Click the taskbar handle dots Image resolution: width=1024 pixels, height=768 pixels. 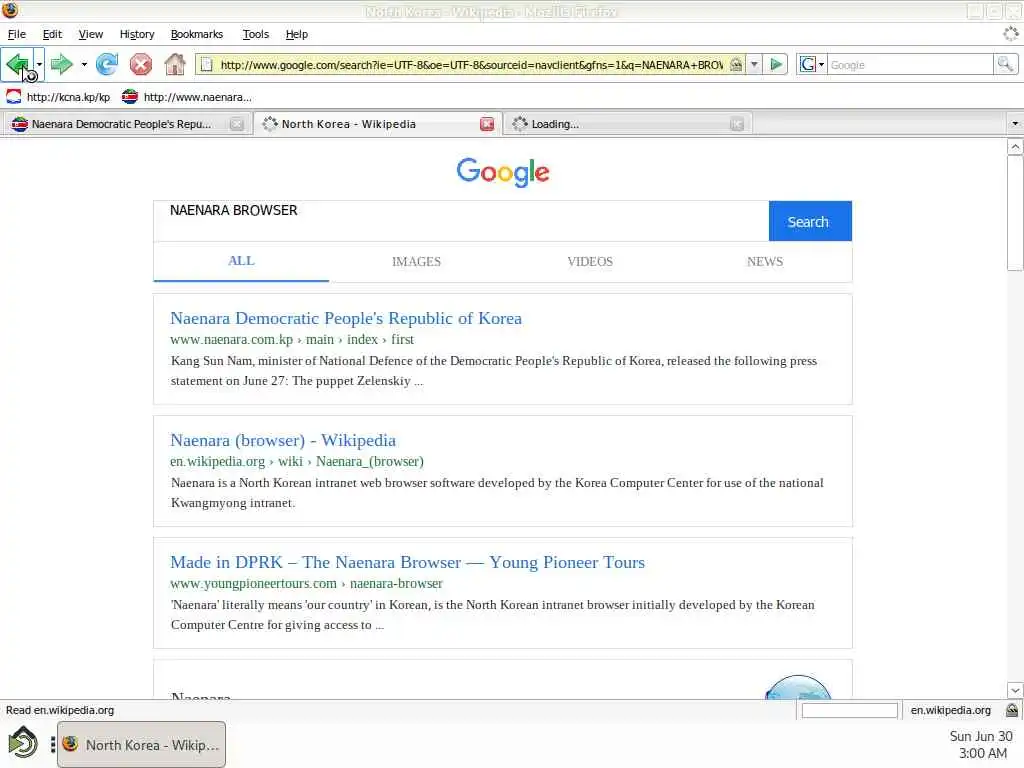coord(52,744)
